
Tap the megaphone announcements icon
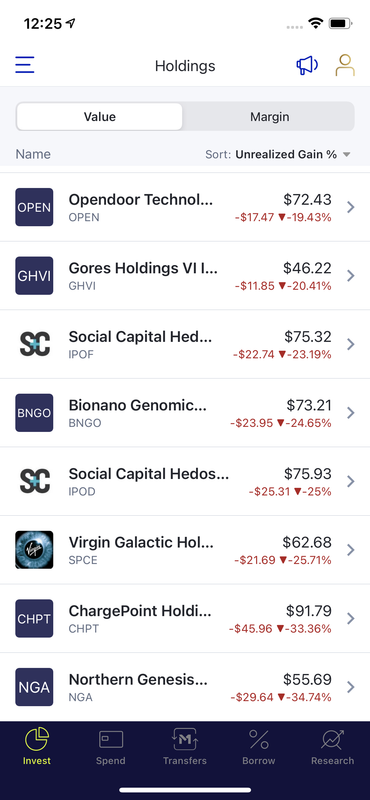click(307, 65)
